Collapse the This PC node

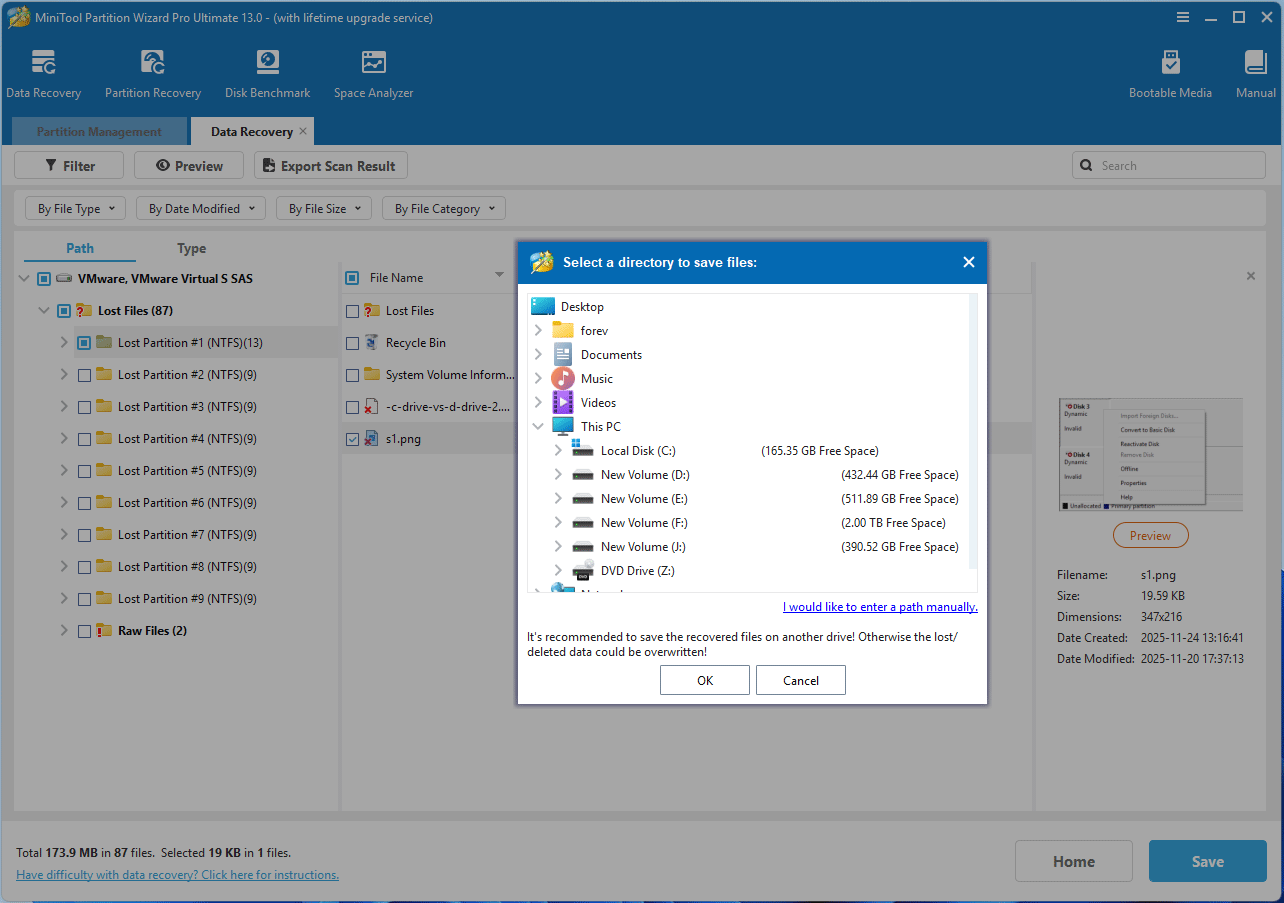tap(538, 425)
